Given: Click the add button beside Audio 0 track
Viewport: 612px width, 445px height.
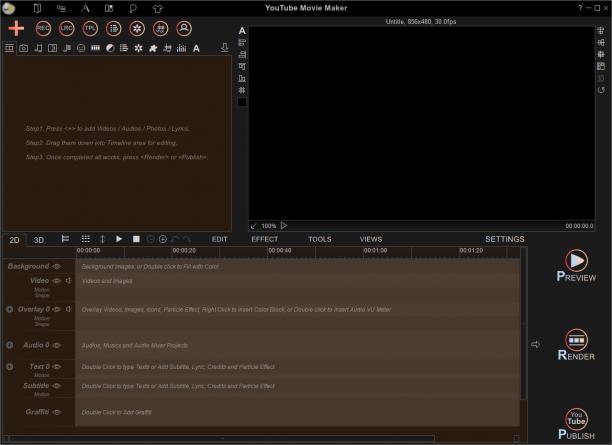Looking at the screenshot, I should 10,345.
